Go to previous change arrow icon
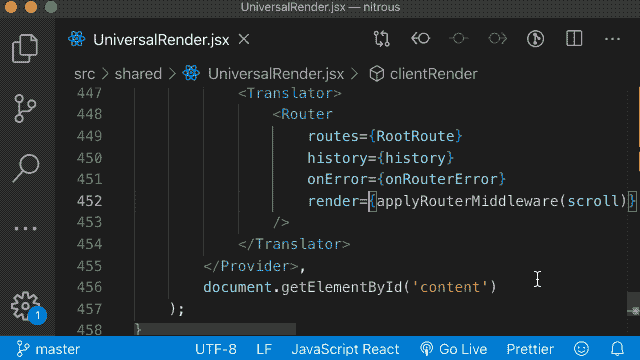The image size is (640, 360). (420, 39)
